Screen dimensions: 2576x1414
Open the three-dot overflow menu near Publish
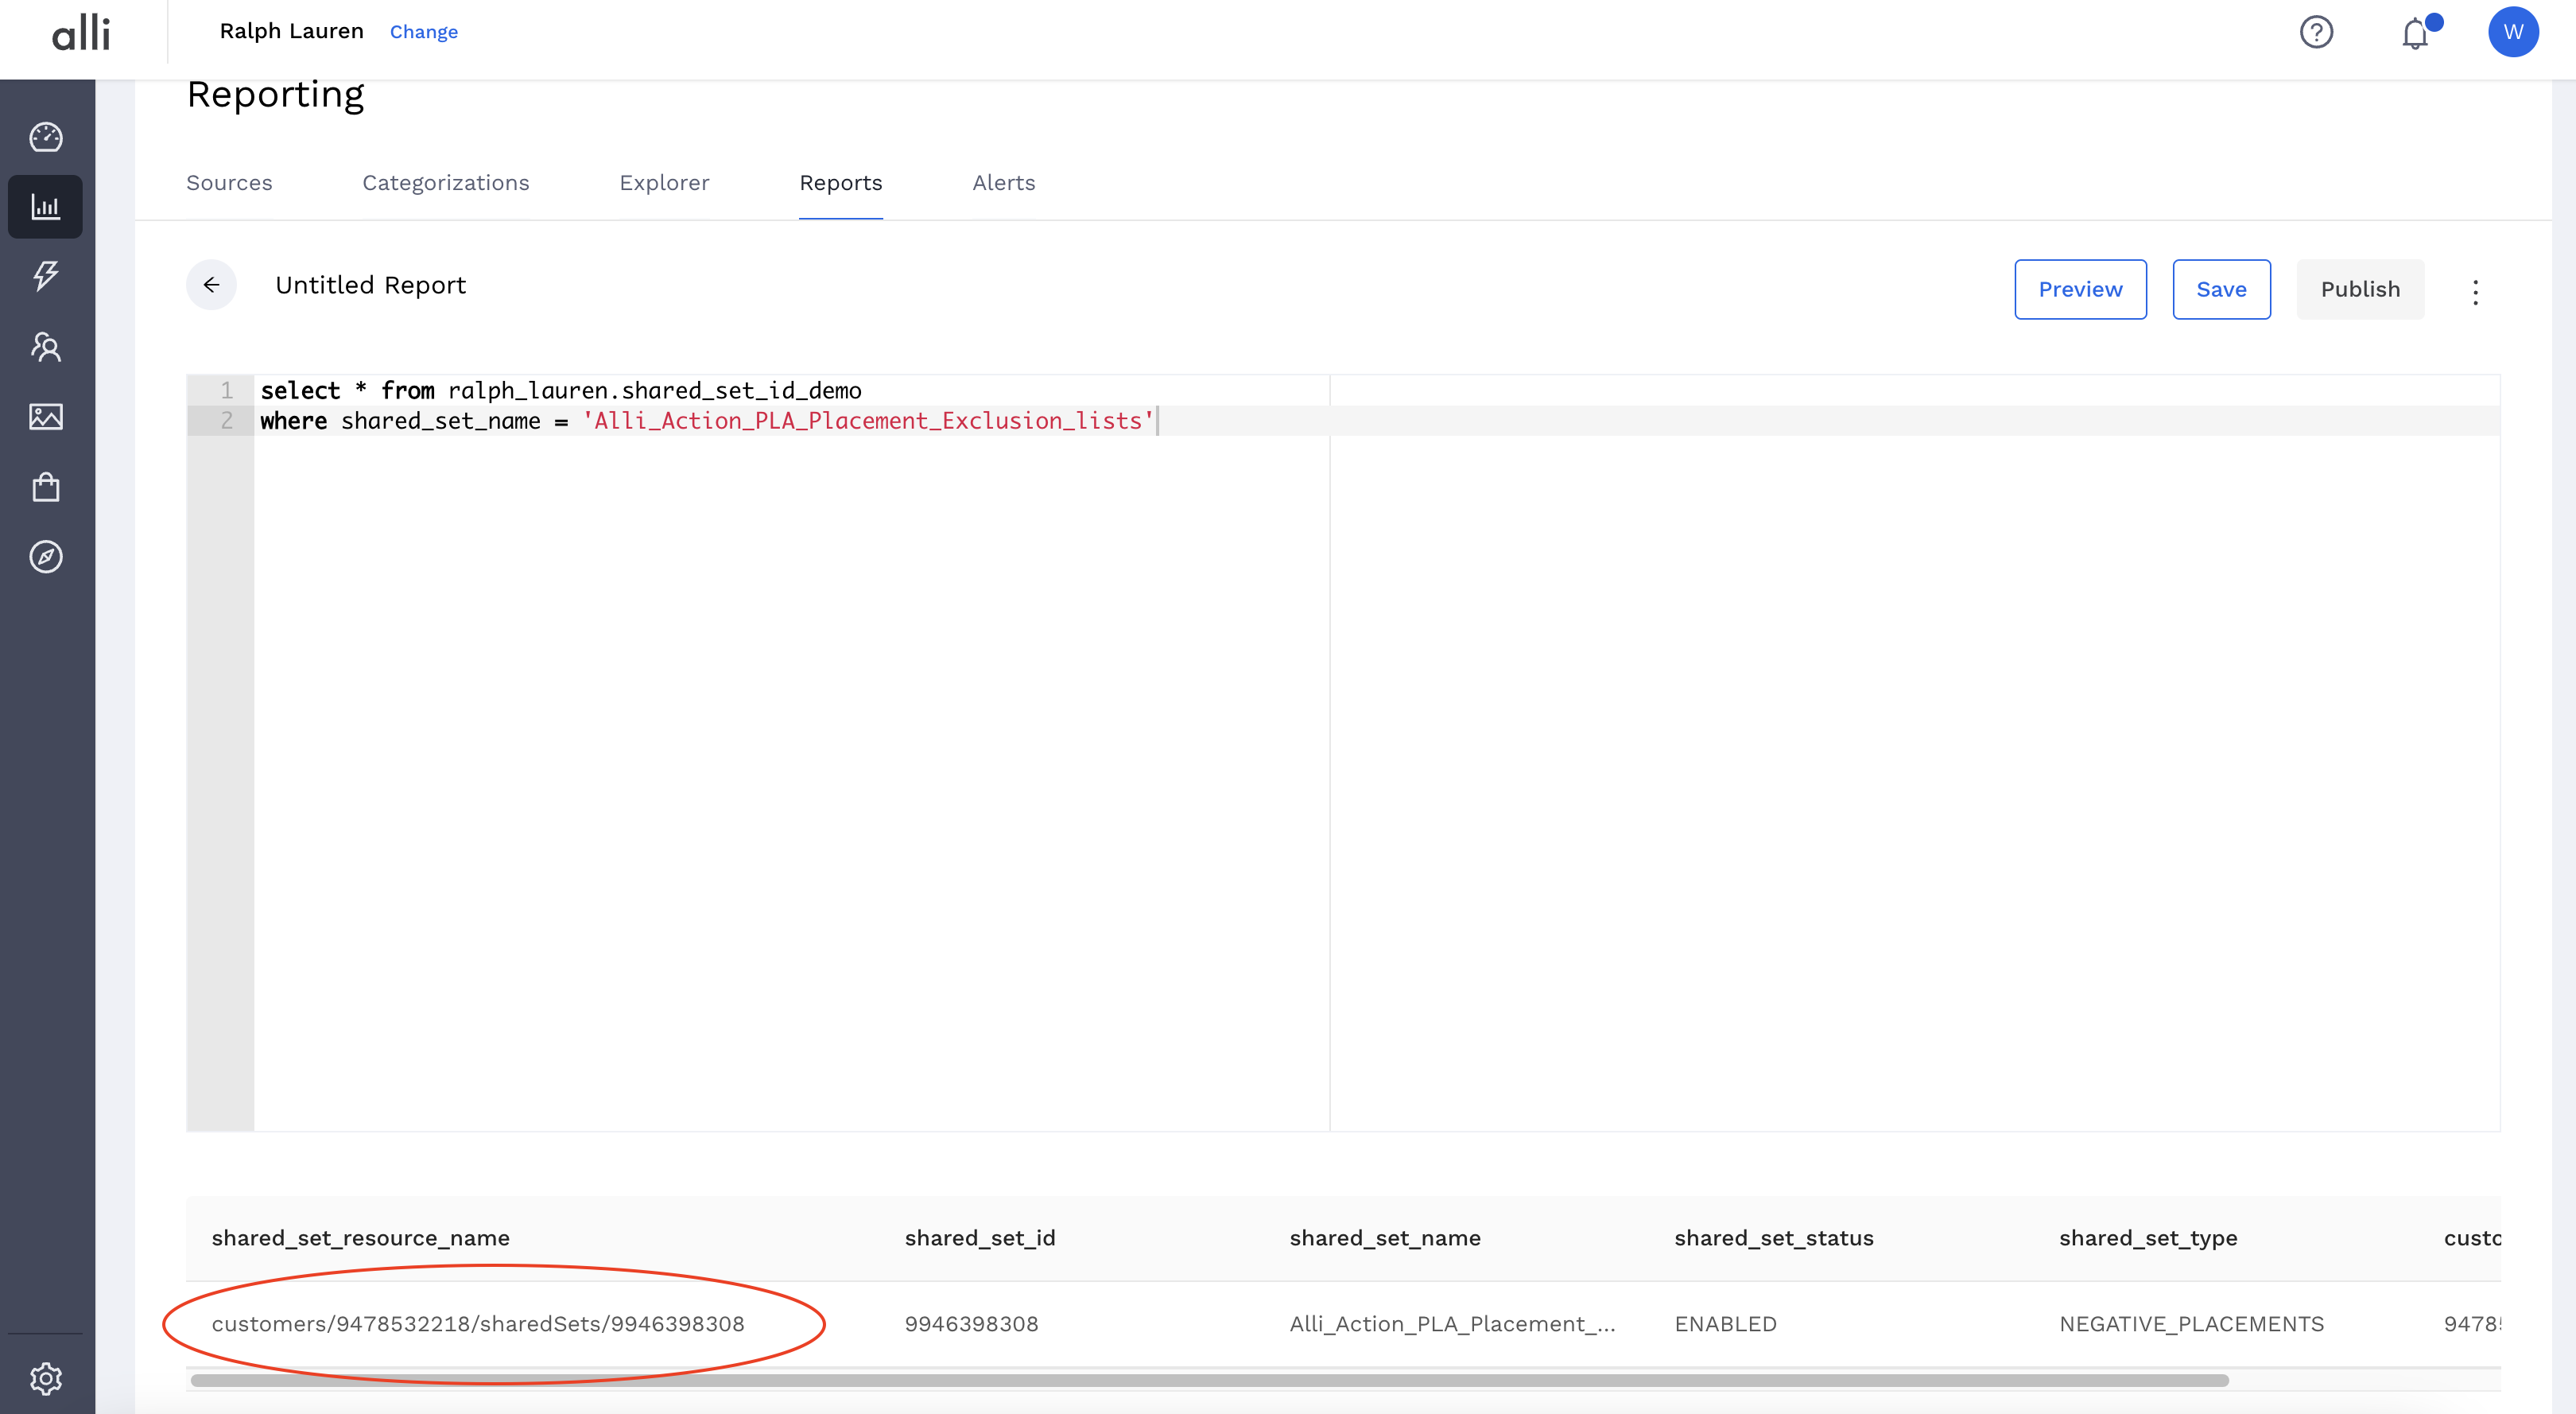coord(2476,291)
